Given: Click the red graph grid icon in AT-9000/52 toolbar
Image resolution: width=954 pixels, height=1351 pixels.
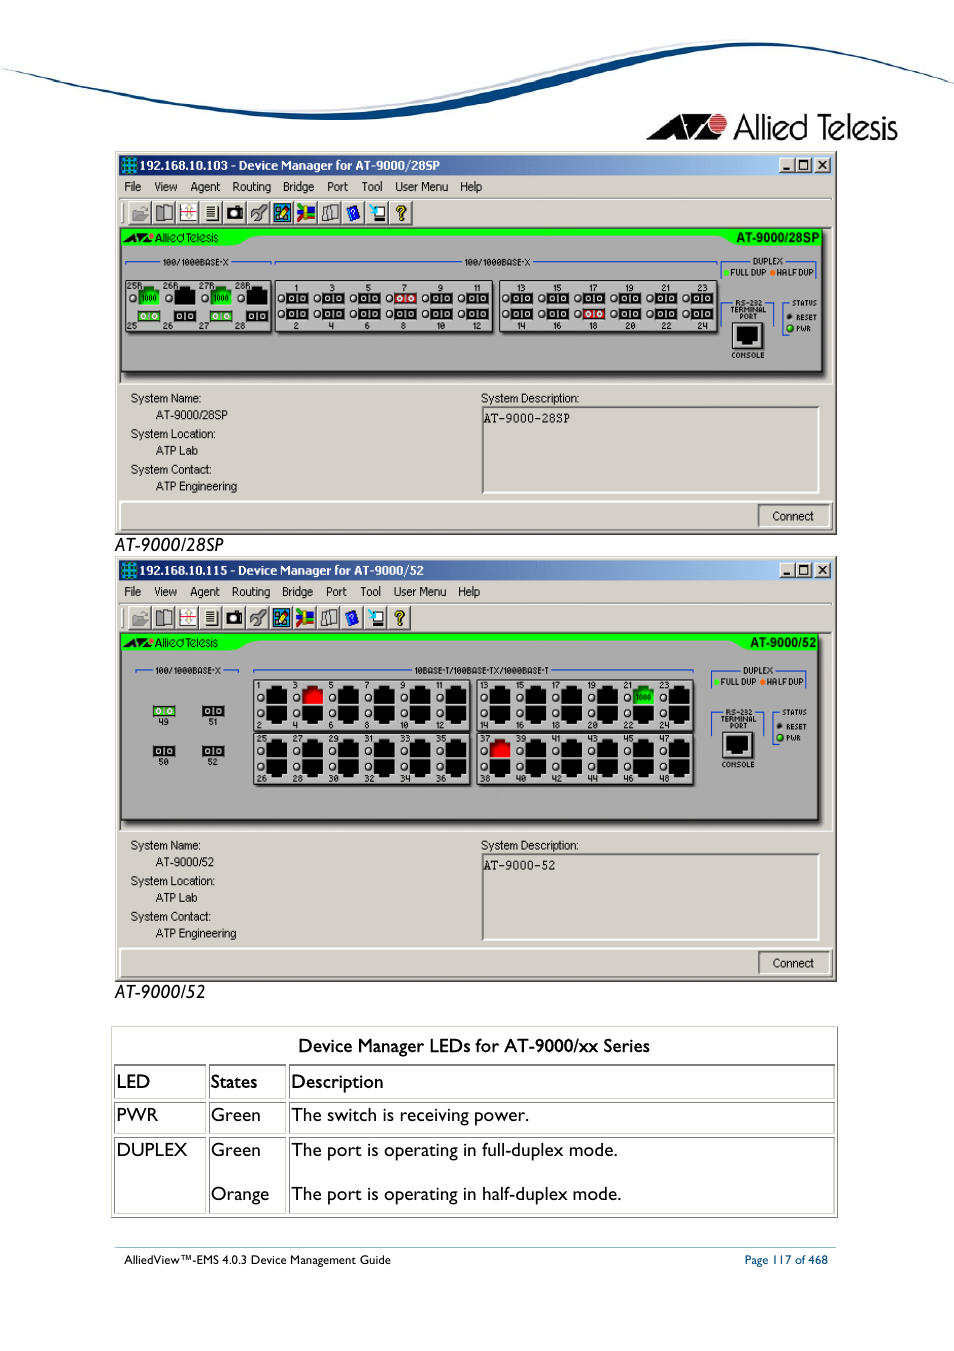Looking at the screenshot, I should tap(188, 618).
